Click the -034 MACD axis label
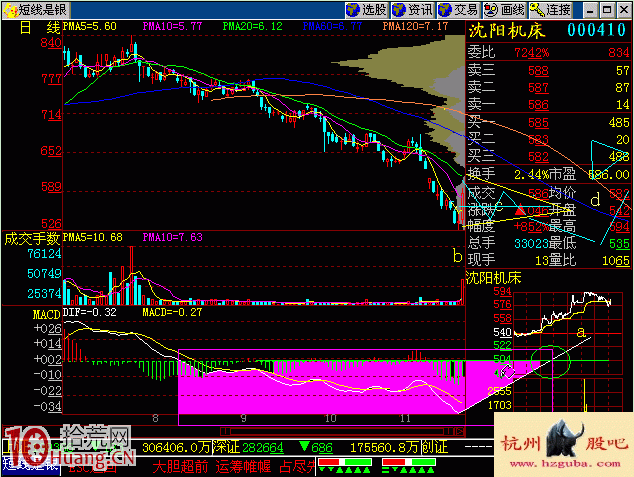The image size is (634, 477). pyautogui.click(x=48, y=406)
